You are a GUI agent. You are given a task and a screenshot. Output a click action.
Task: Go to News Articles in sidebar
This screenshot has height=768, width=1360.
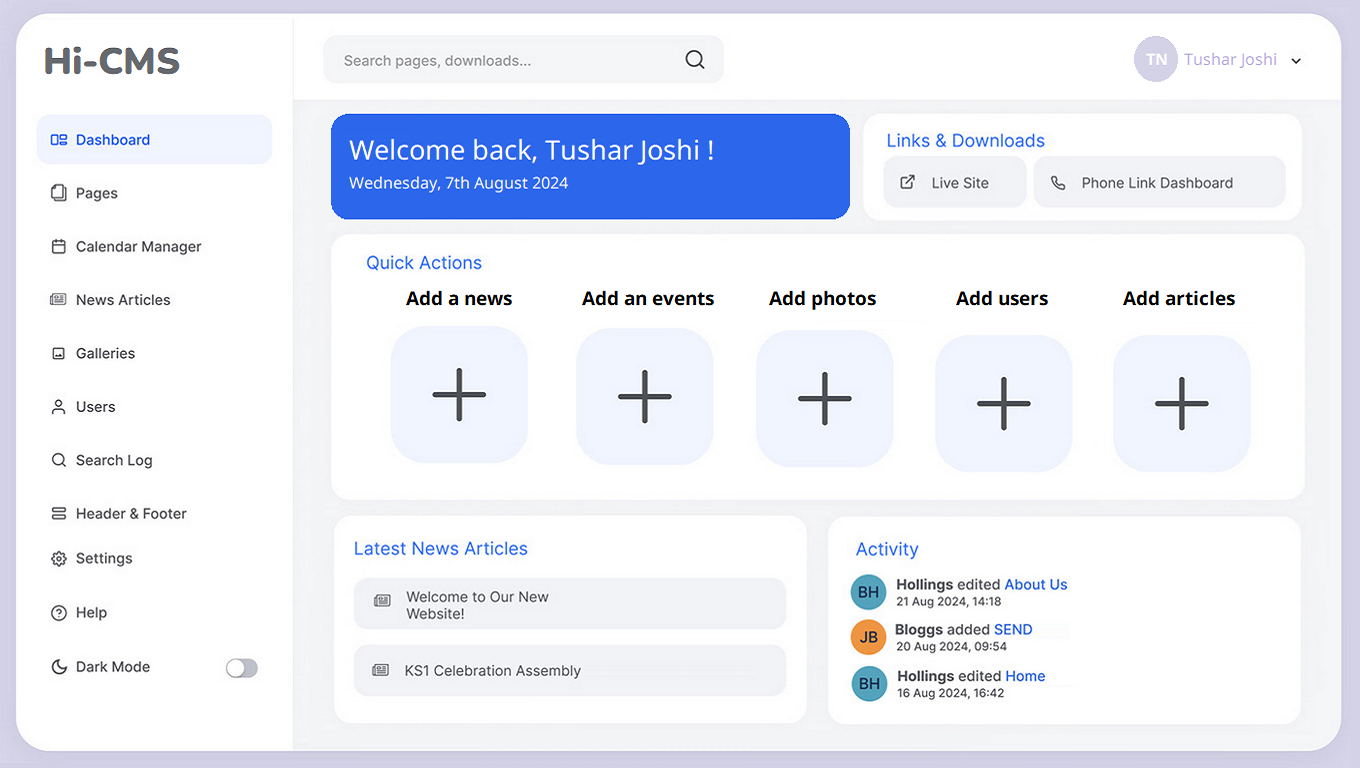tap(123, 300)
